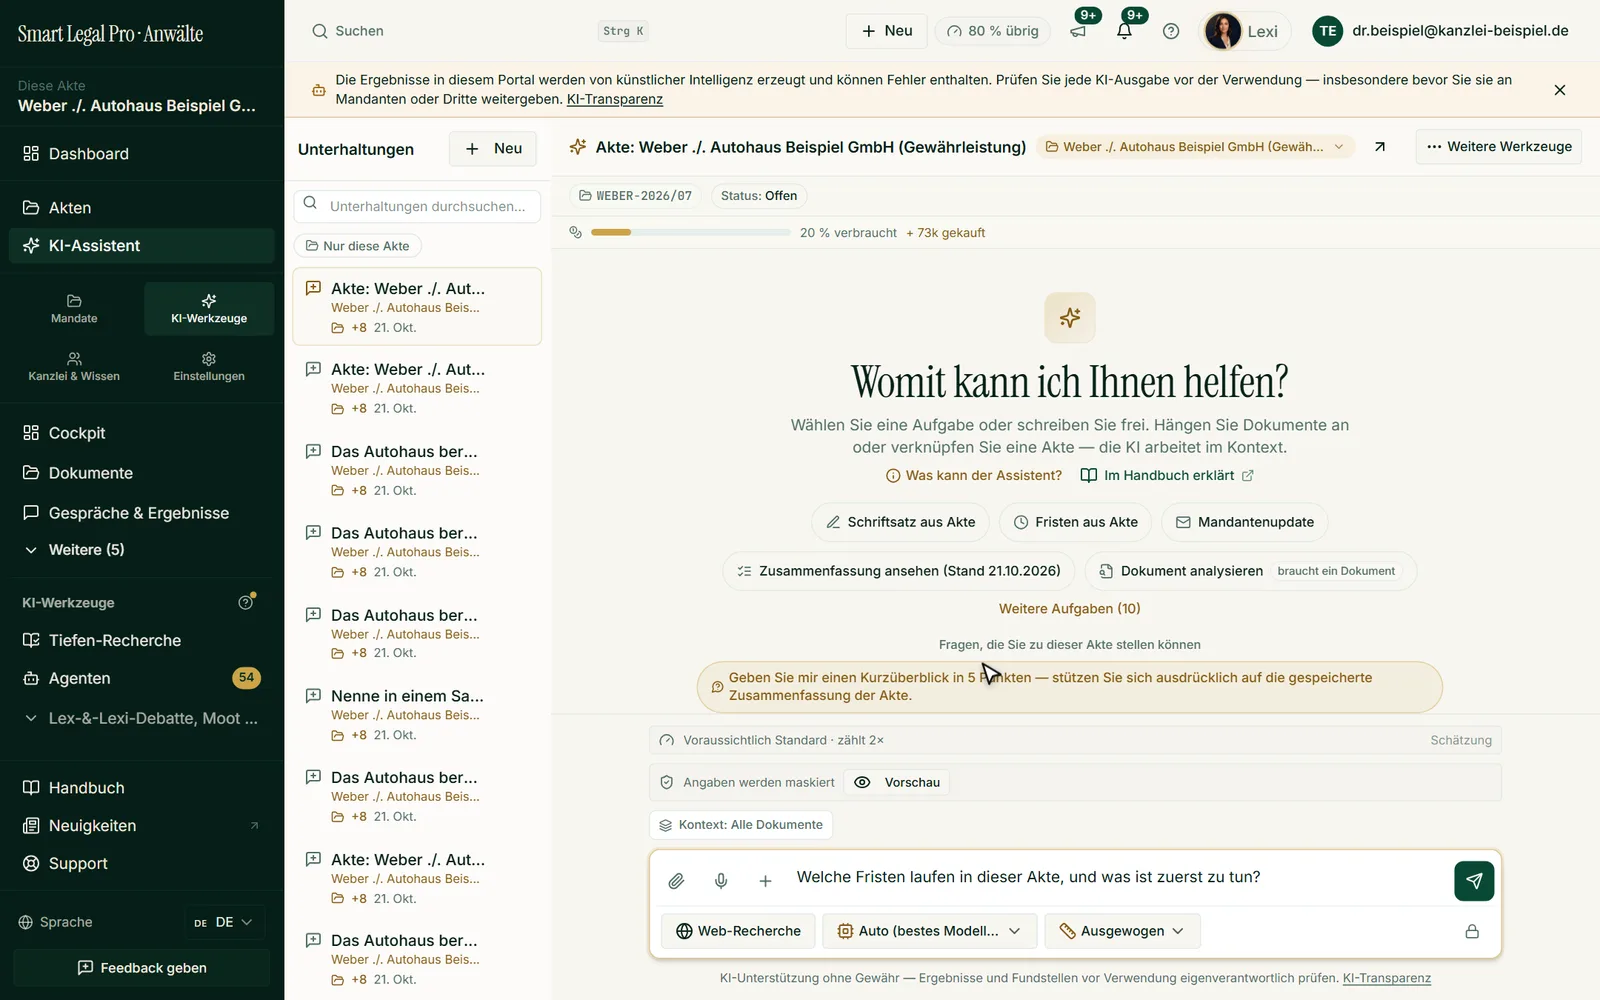Click the lock icon in composer footer
This screenshot has height=1000, width=1600.
[x=1472, y=931]
